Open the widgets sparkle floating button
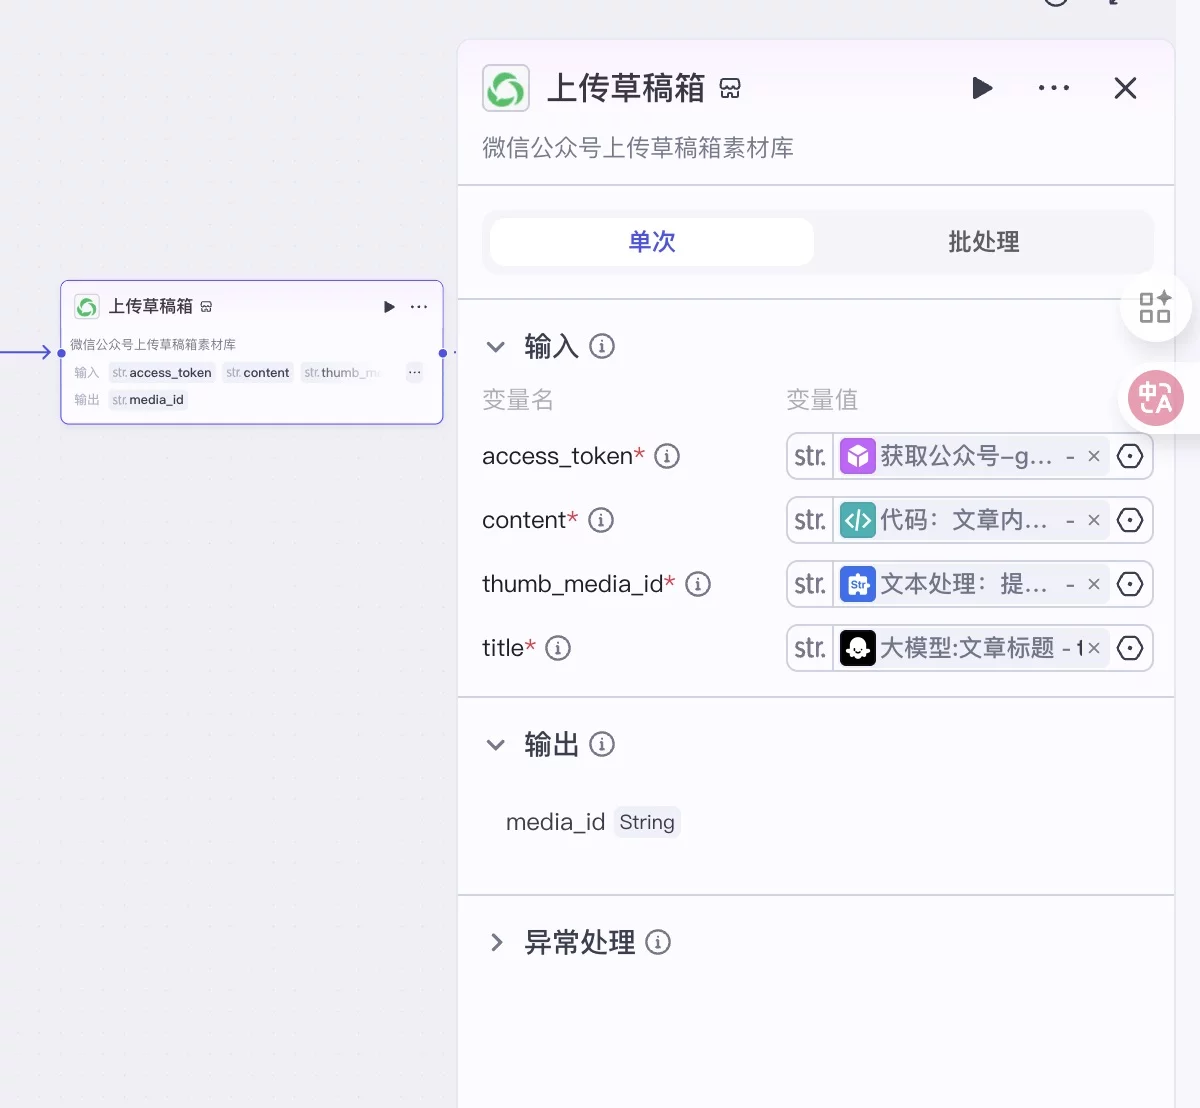Viewport: 1200px width, 1108px height. pyautogui.click(x=1155, y=307)
